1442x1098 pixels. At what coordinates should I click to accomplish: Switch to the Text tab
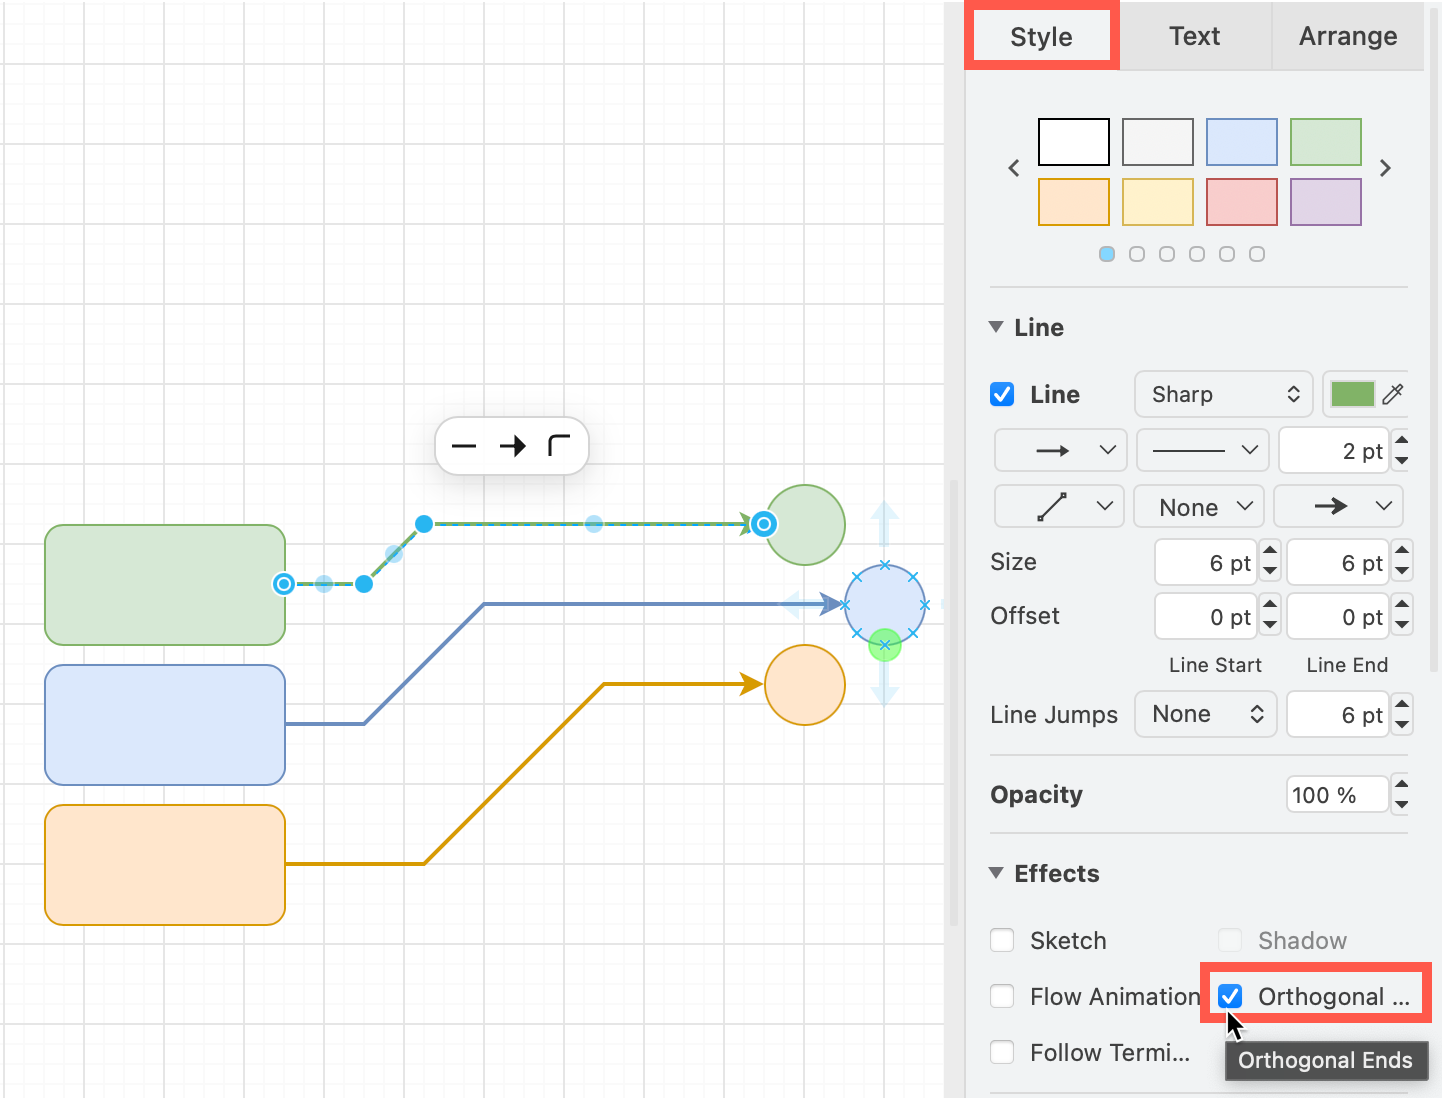click(x=1195, y=36)
